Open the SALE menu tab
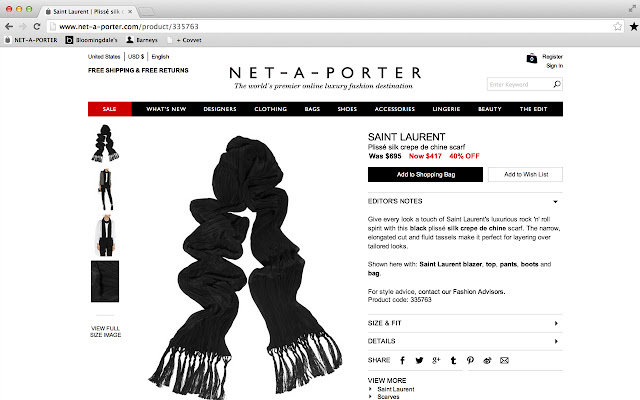Viewport: 640px width, 400px height. click(x=109, y=109)
